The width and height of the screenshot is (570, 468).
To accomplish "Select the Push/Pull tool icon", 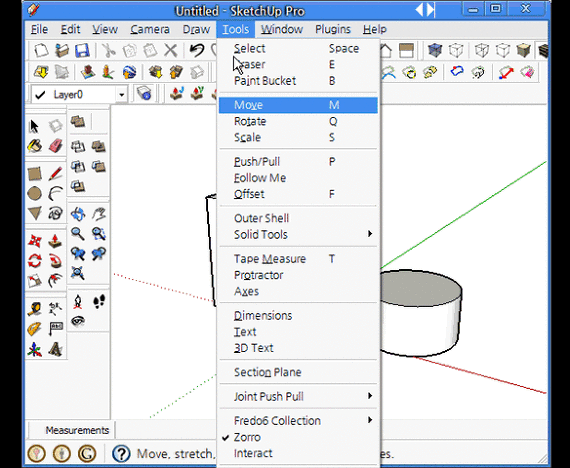I will pyautogui.click(x=56, y=241).
